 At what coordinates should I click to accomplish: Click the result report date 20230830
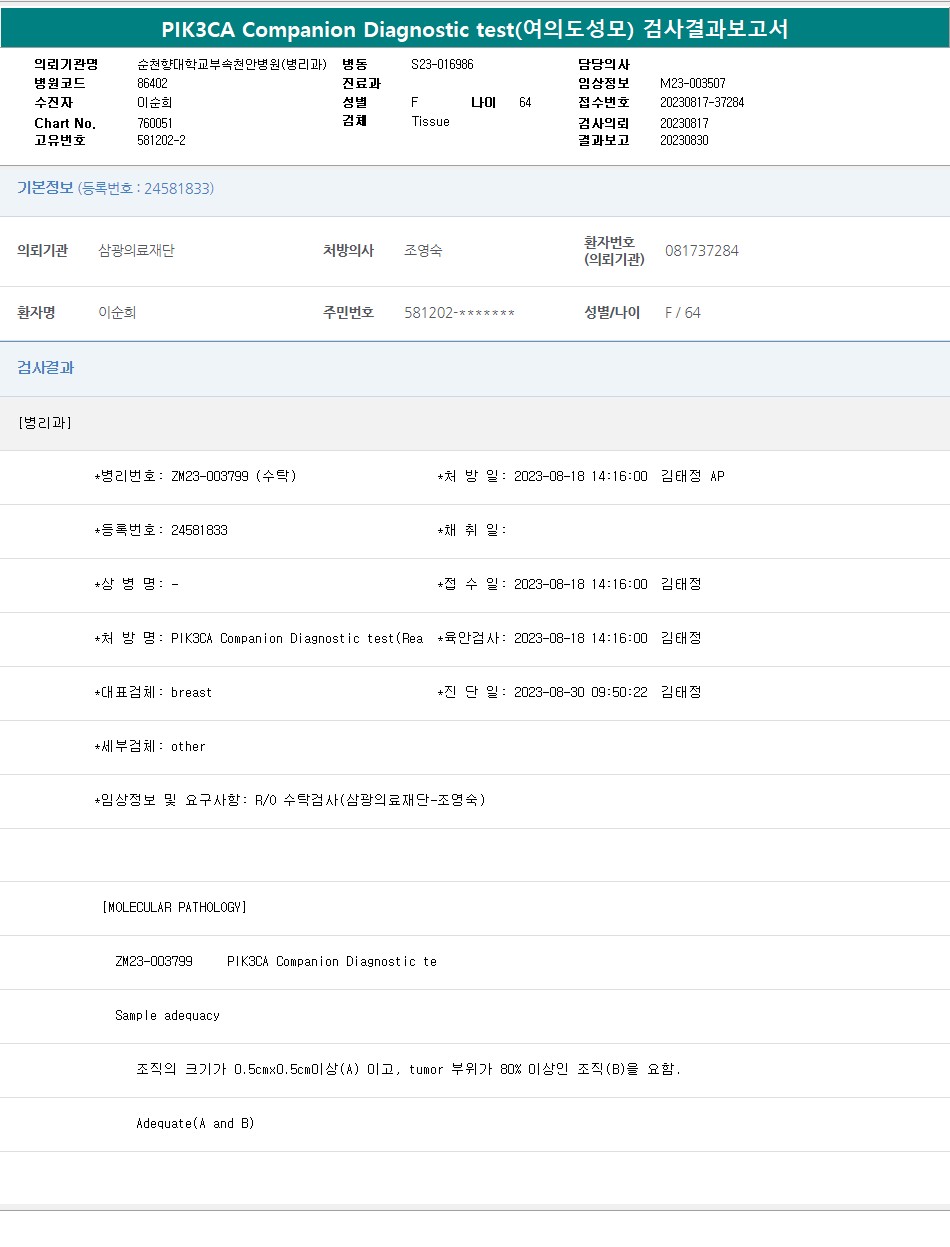[x=684, y=141]
